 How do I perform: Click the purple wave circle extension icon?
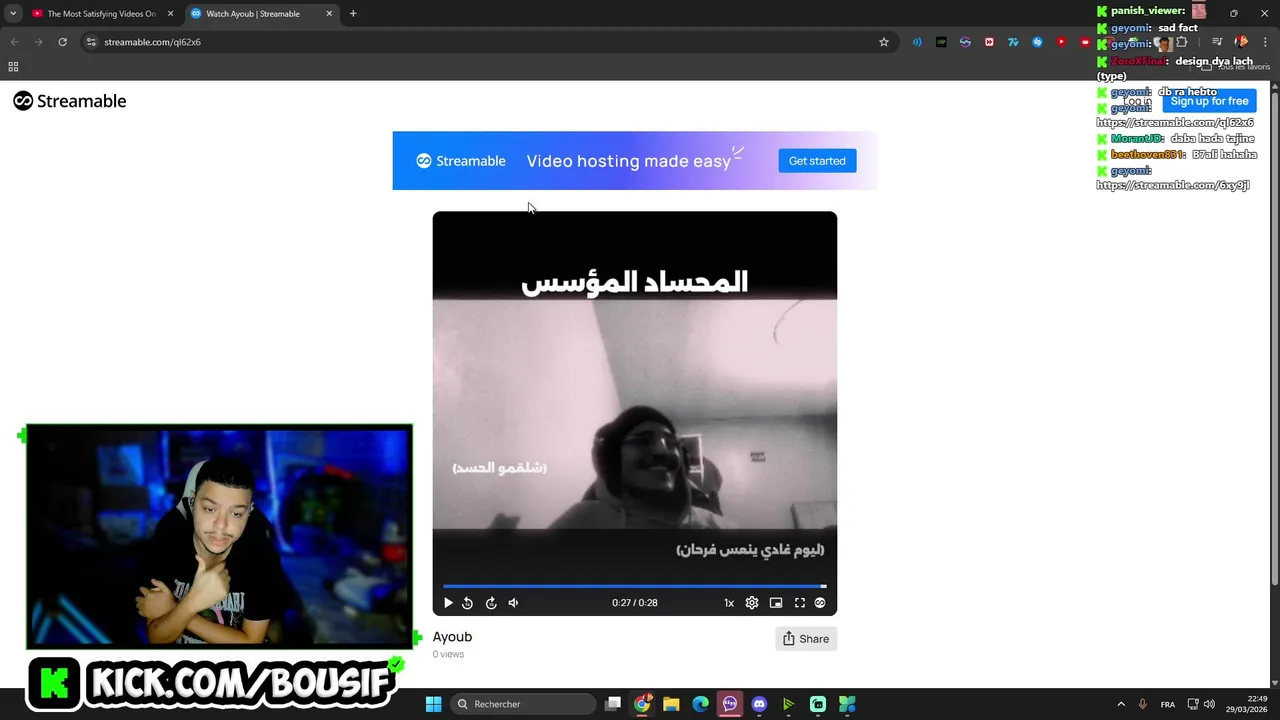(x=965, y=42)
